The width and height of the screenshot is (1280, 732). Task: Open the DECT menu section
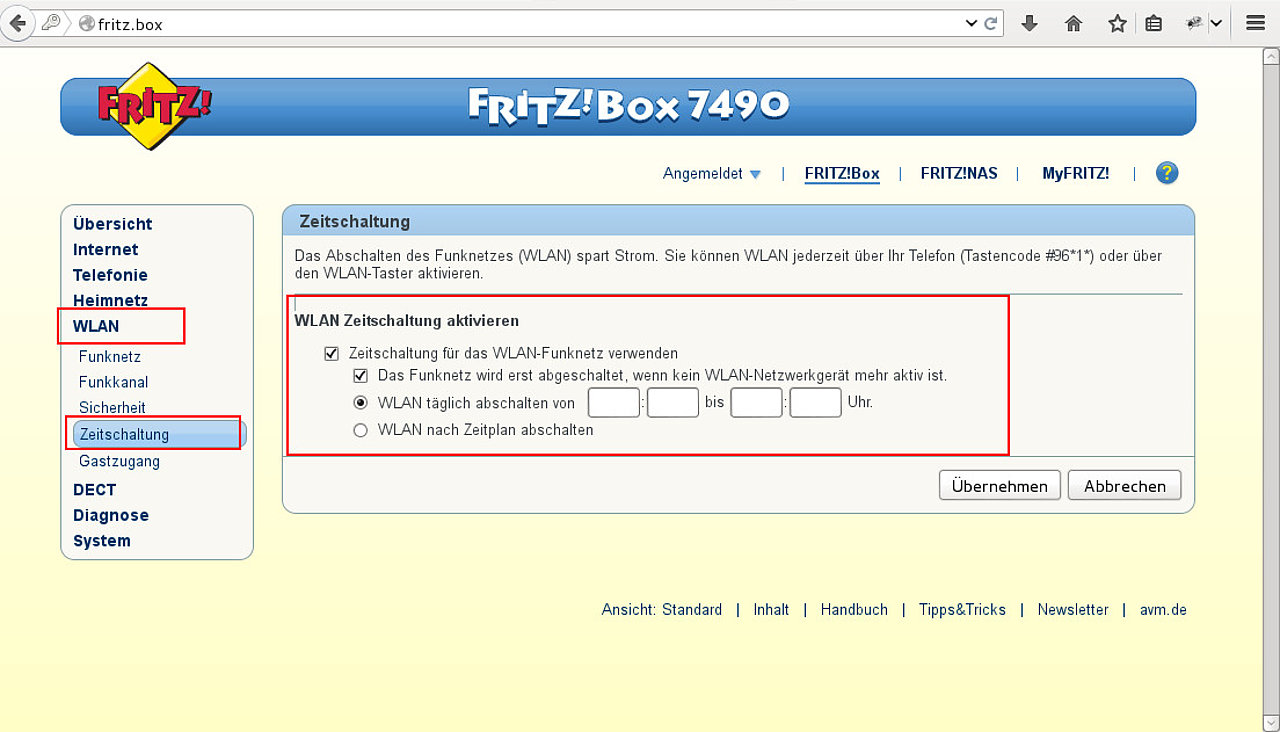click(x=95, y=490)
